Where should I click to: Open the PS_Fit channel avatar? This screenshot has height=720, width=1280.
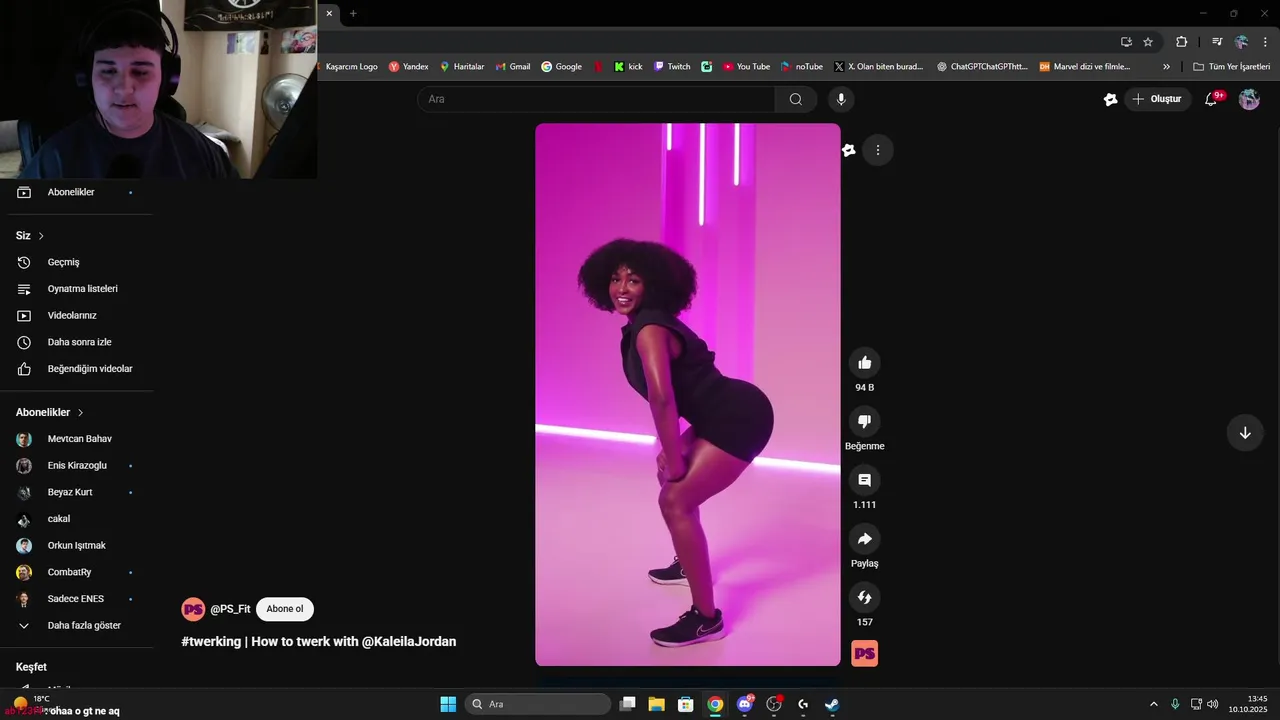click(193, 609)
